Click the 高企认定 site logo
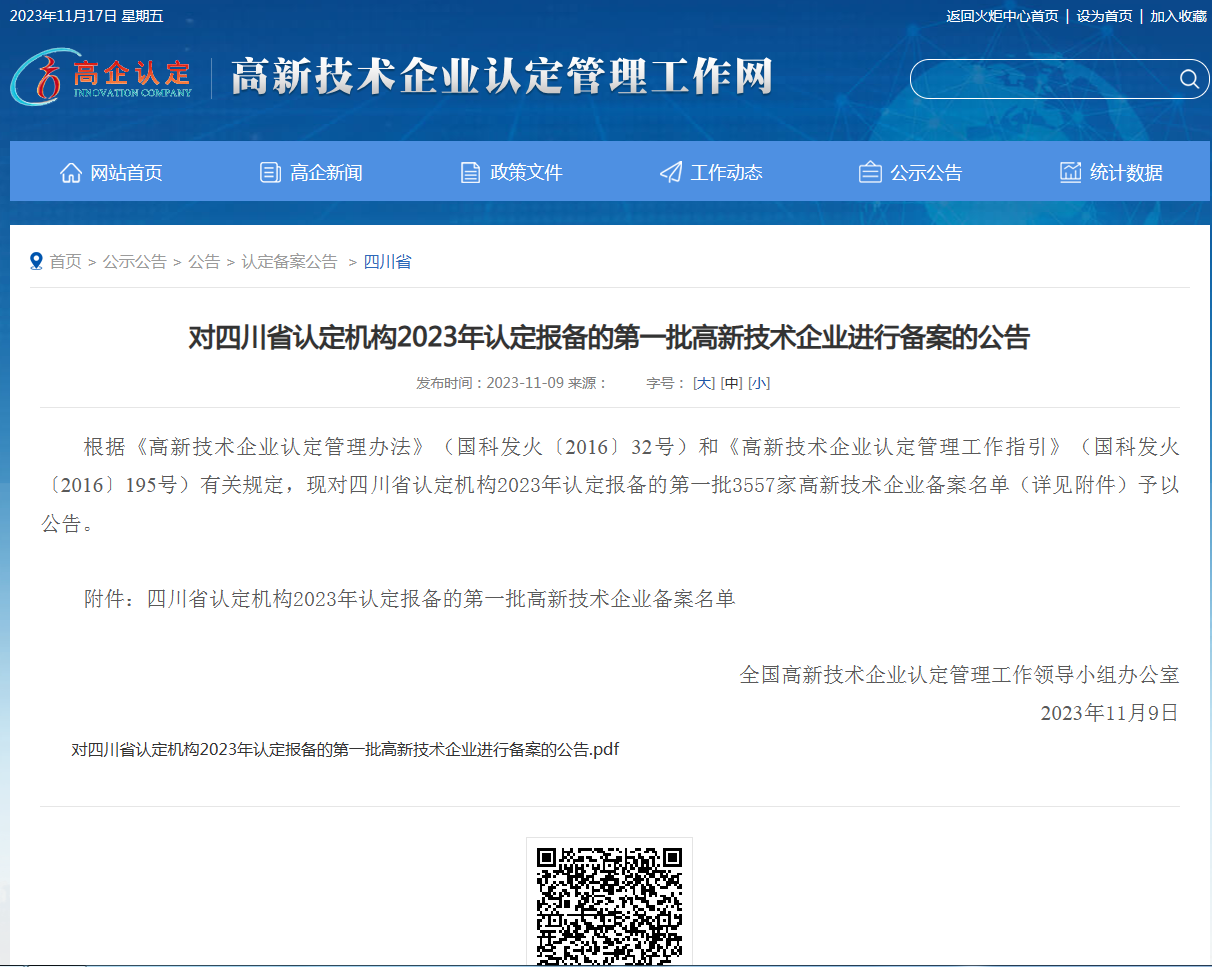The image size is (1212, 967). click(102, 78)
